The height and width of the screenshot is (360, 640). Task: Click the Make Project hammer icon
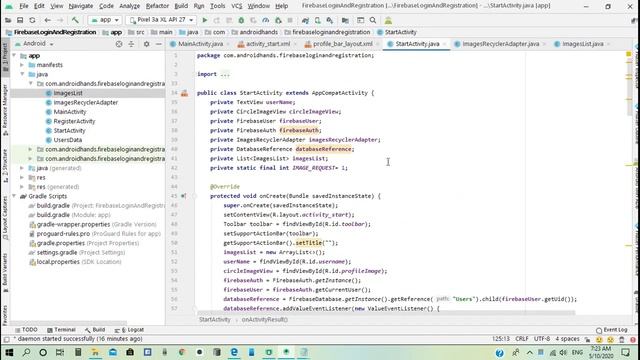pyautogui.click(x=75, y=20)
